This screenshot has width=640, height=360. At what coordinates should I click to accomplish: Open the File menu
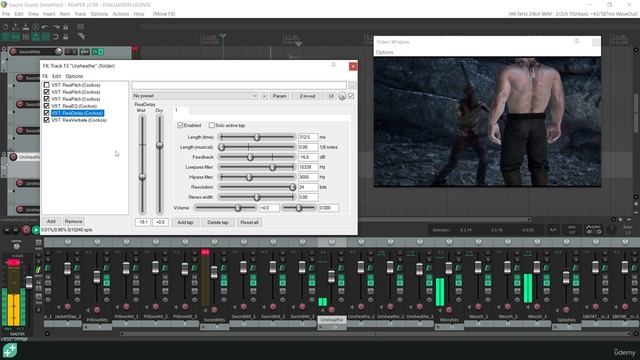[6, 14]
